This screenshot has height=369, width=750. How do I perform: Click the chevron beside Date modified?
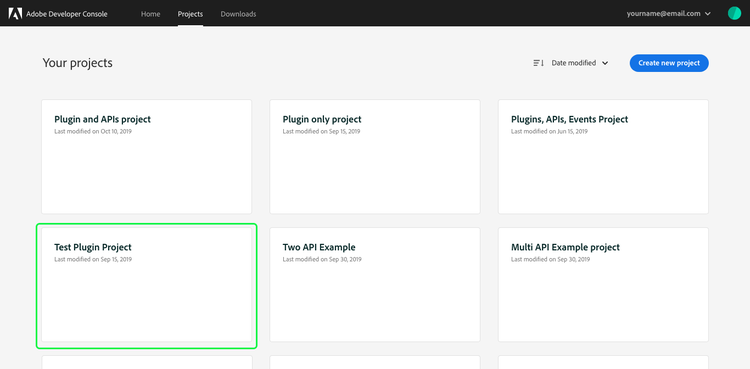(605, 63)
